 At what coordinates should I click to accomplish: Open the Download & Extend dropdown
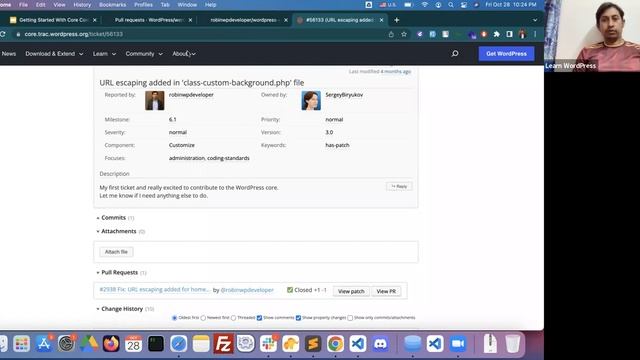point(54,54)
